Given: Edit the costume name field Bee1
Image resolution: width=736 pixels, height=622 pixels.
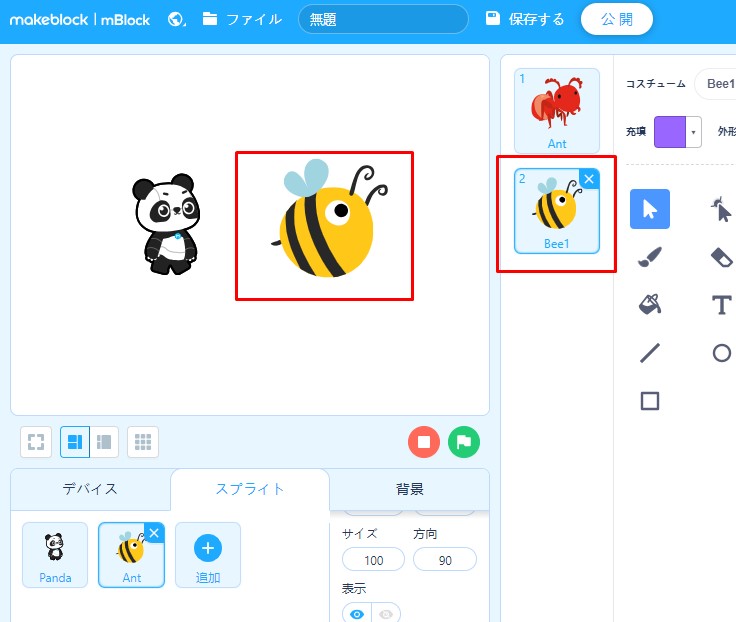Looking at the screenshot, I should 715,84.
